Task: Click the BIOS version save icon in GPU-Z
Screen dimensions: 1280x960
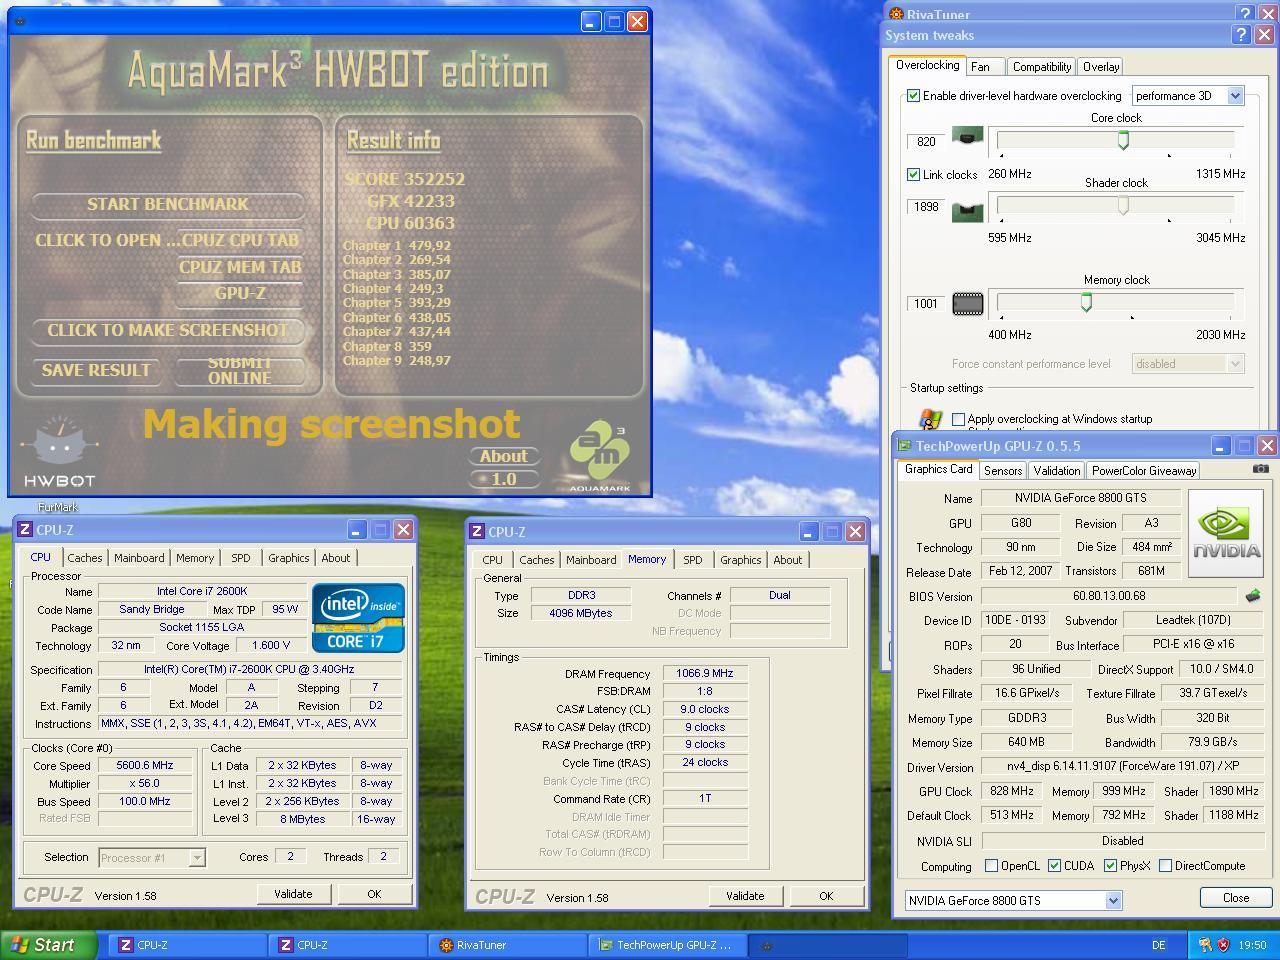Action: point(1252,596)
